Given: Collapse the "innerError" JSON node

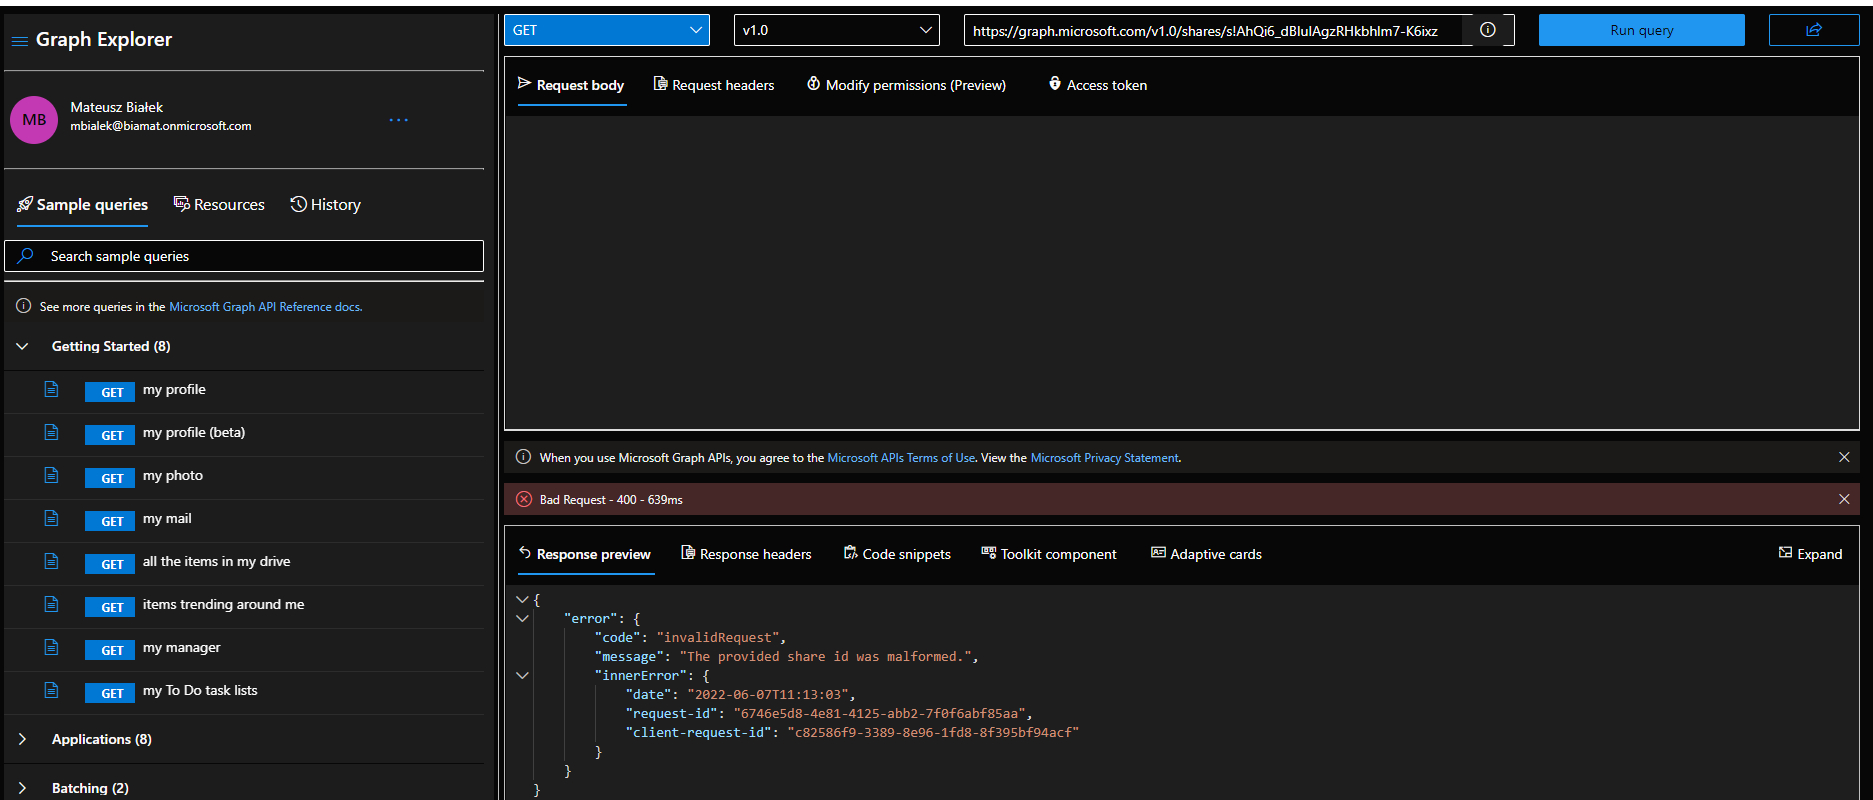Looking at the screenshot, I should 522,675.
